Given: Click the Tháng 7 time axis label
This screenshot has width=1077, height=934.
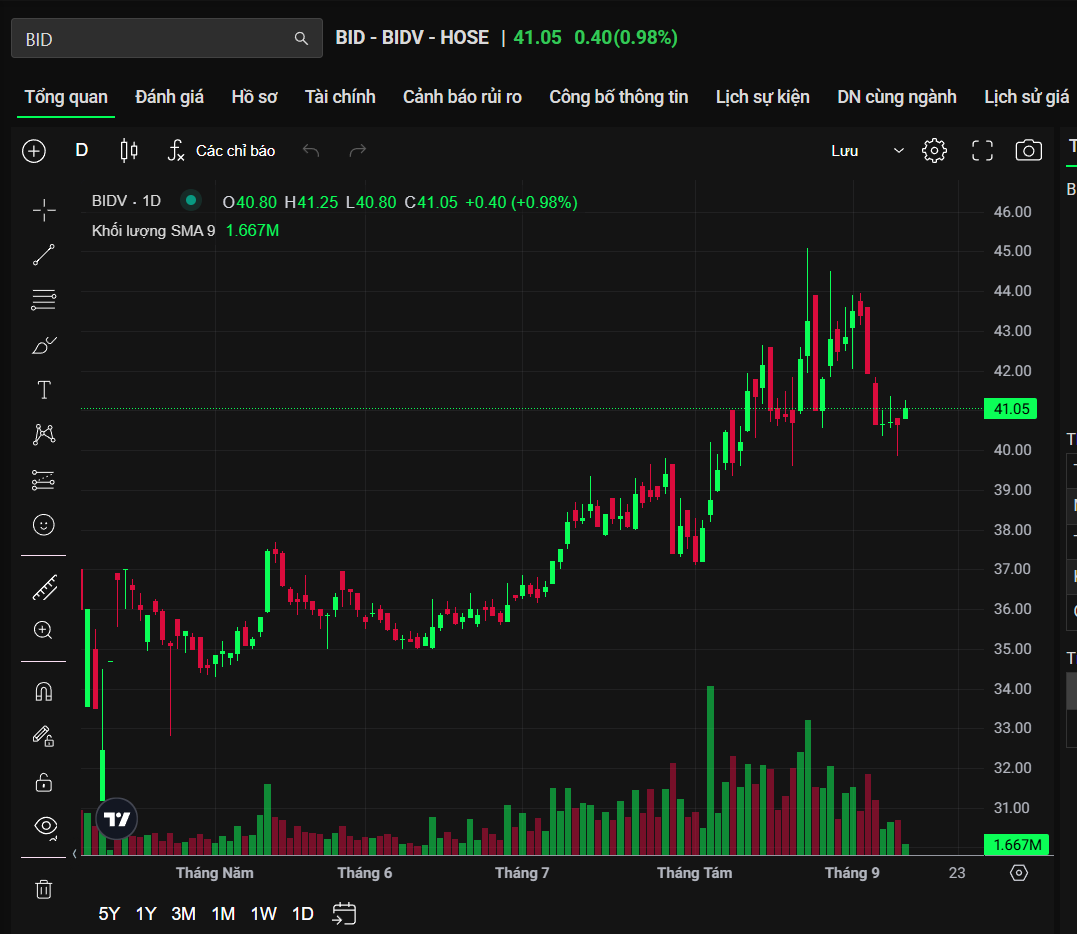Looking at the screenshot, I should click(x=522, y=873).
